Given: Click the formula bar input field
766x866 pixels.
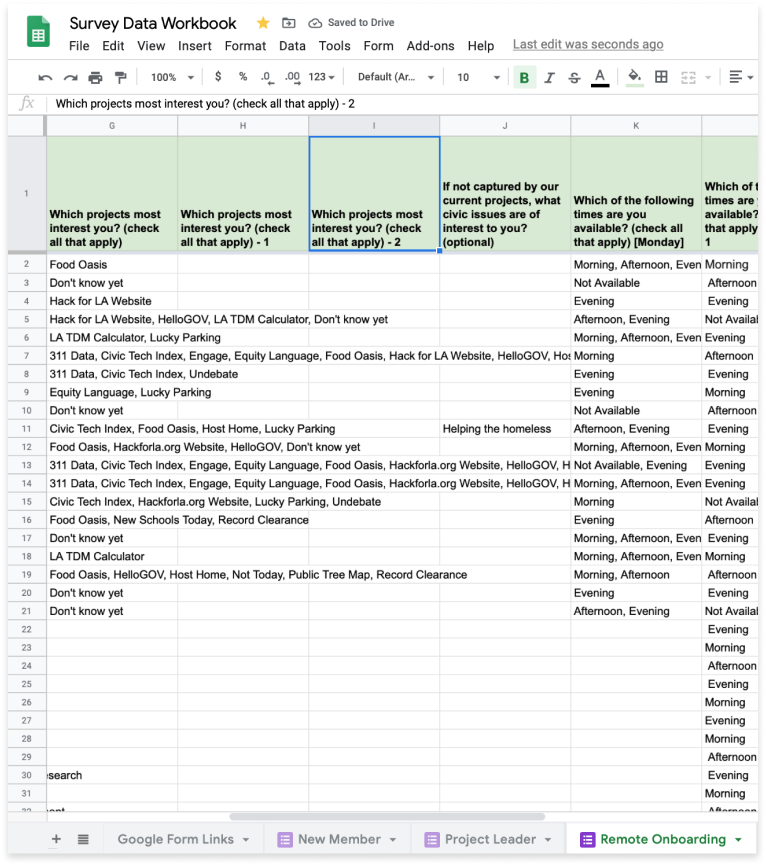Looking at the screenshot, I should point(400,104).
